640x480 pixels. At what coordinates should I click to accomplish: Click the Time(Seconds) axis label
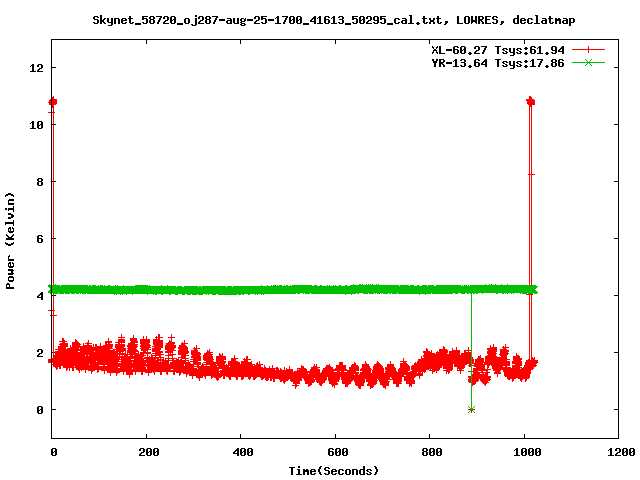click(x=333, y=471)
